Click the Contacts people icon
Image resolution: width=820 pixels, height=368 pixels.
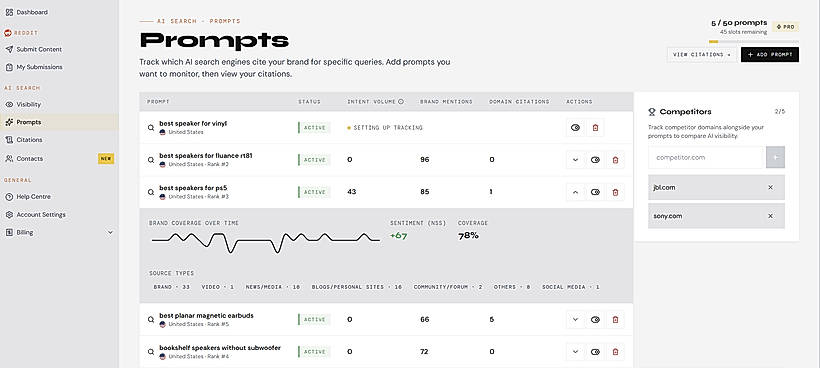[9, 158]
